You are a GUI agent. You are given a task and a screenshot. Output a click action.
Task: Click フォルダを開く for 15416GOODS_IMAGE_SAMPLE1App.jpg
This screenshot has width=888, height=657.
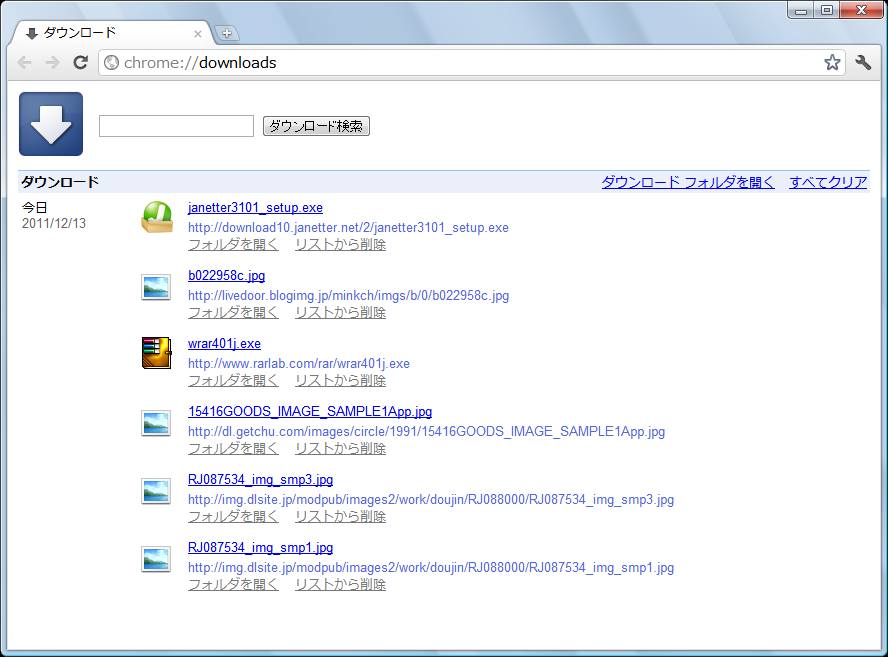(x=233, y=449)
